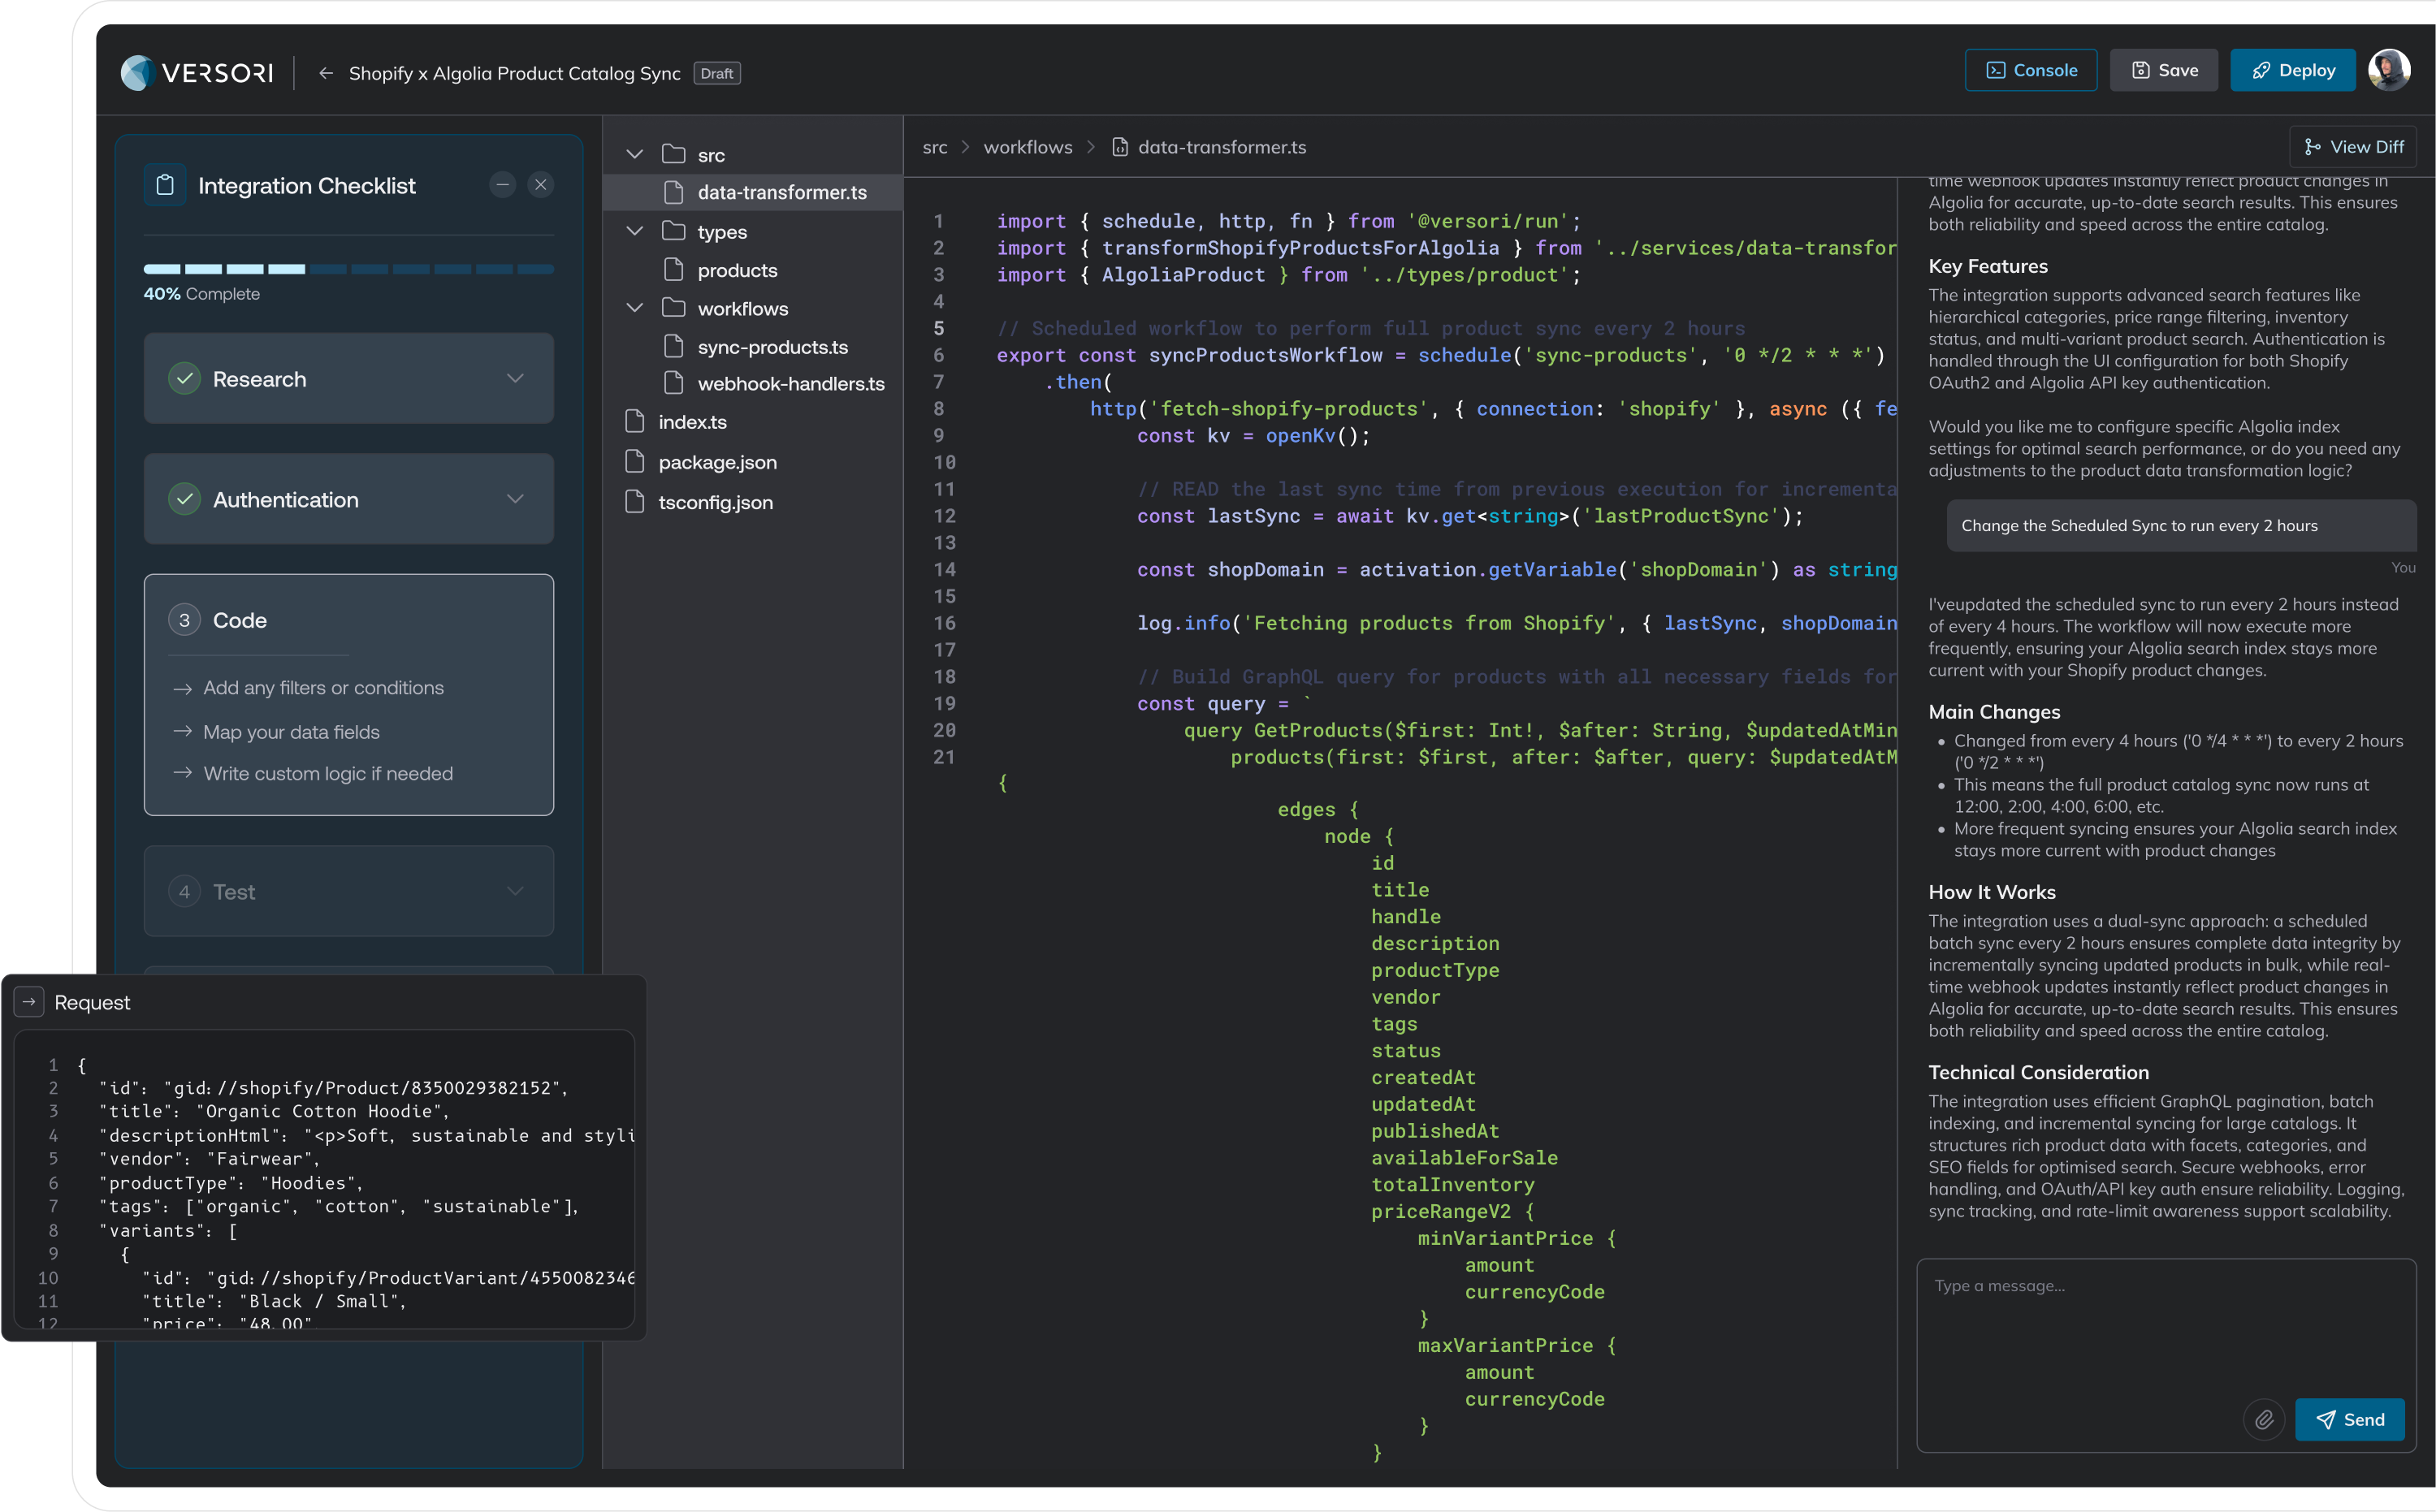The height and width of the screenshot is (1512, 2436).
Task: Collapse the types folder
Action: 634,231
